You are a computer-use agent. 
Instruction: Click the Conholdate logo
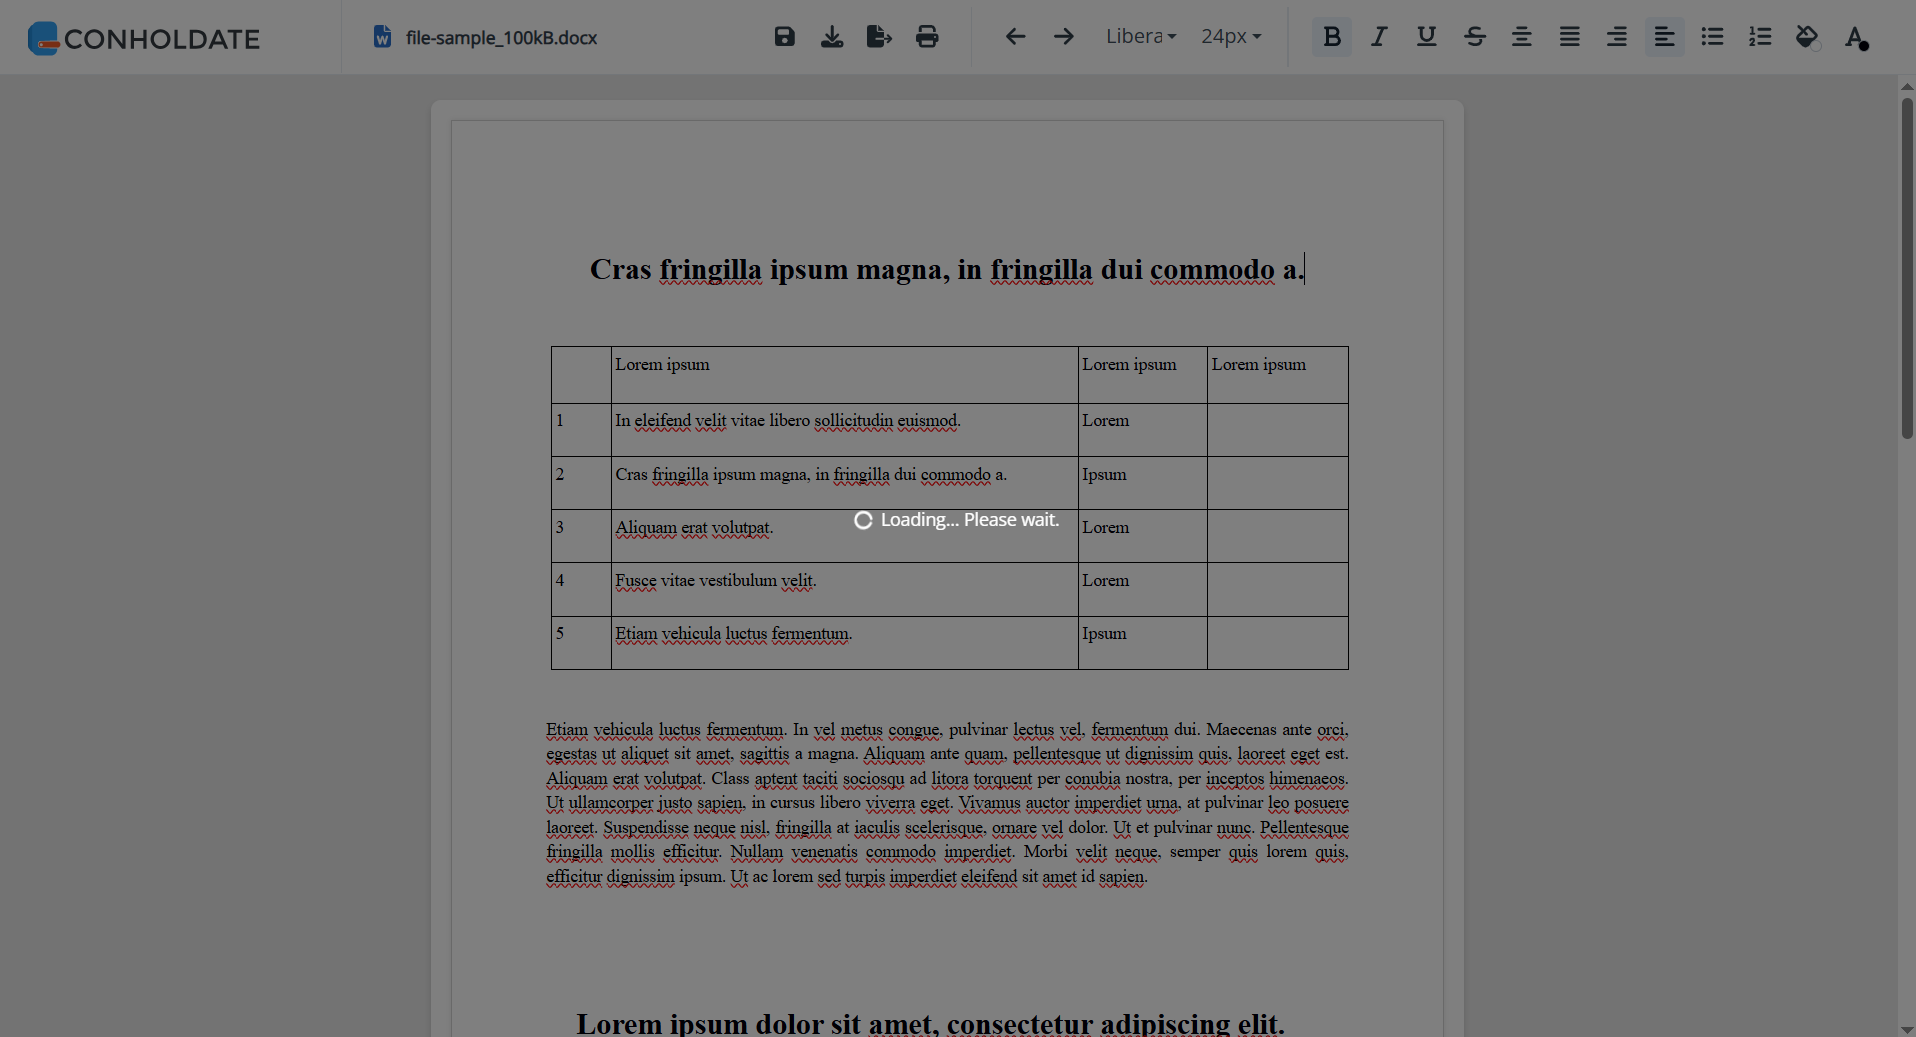(144, 38)
